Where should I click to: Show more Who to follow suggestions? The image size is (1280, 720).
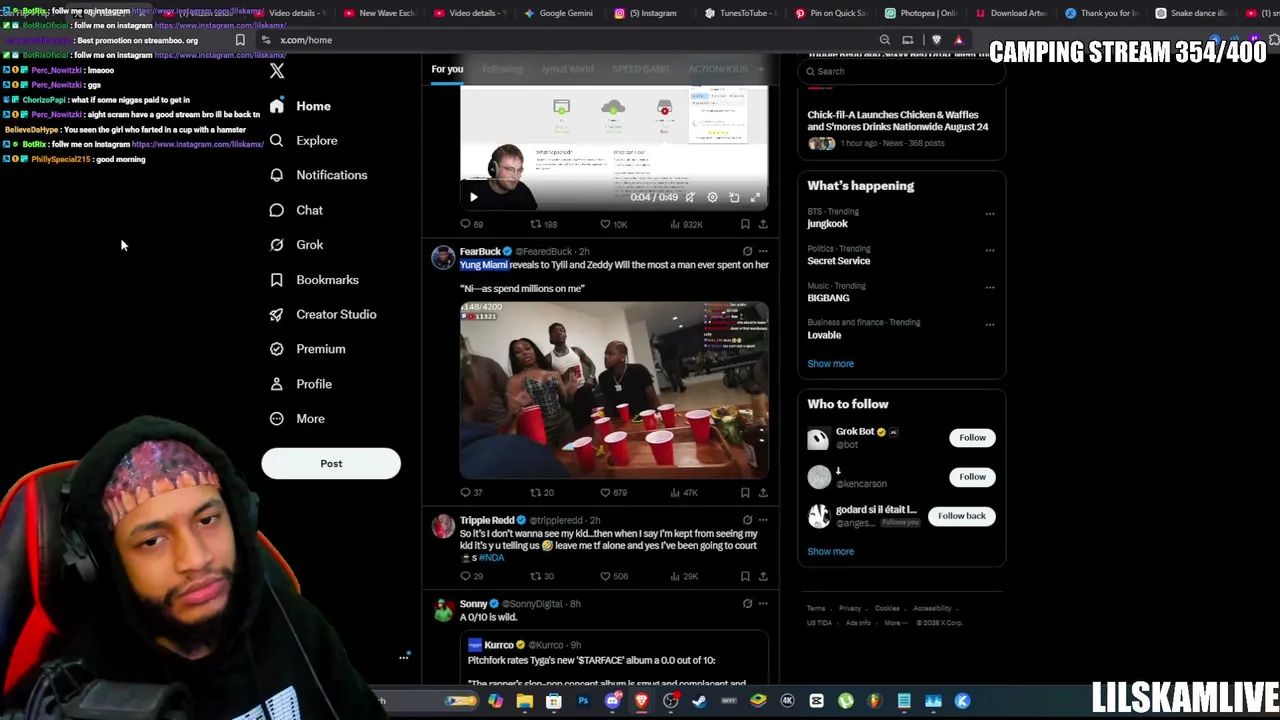coord(831,552)
